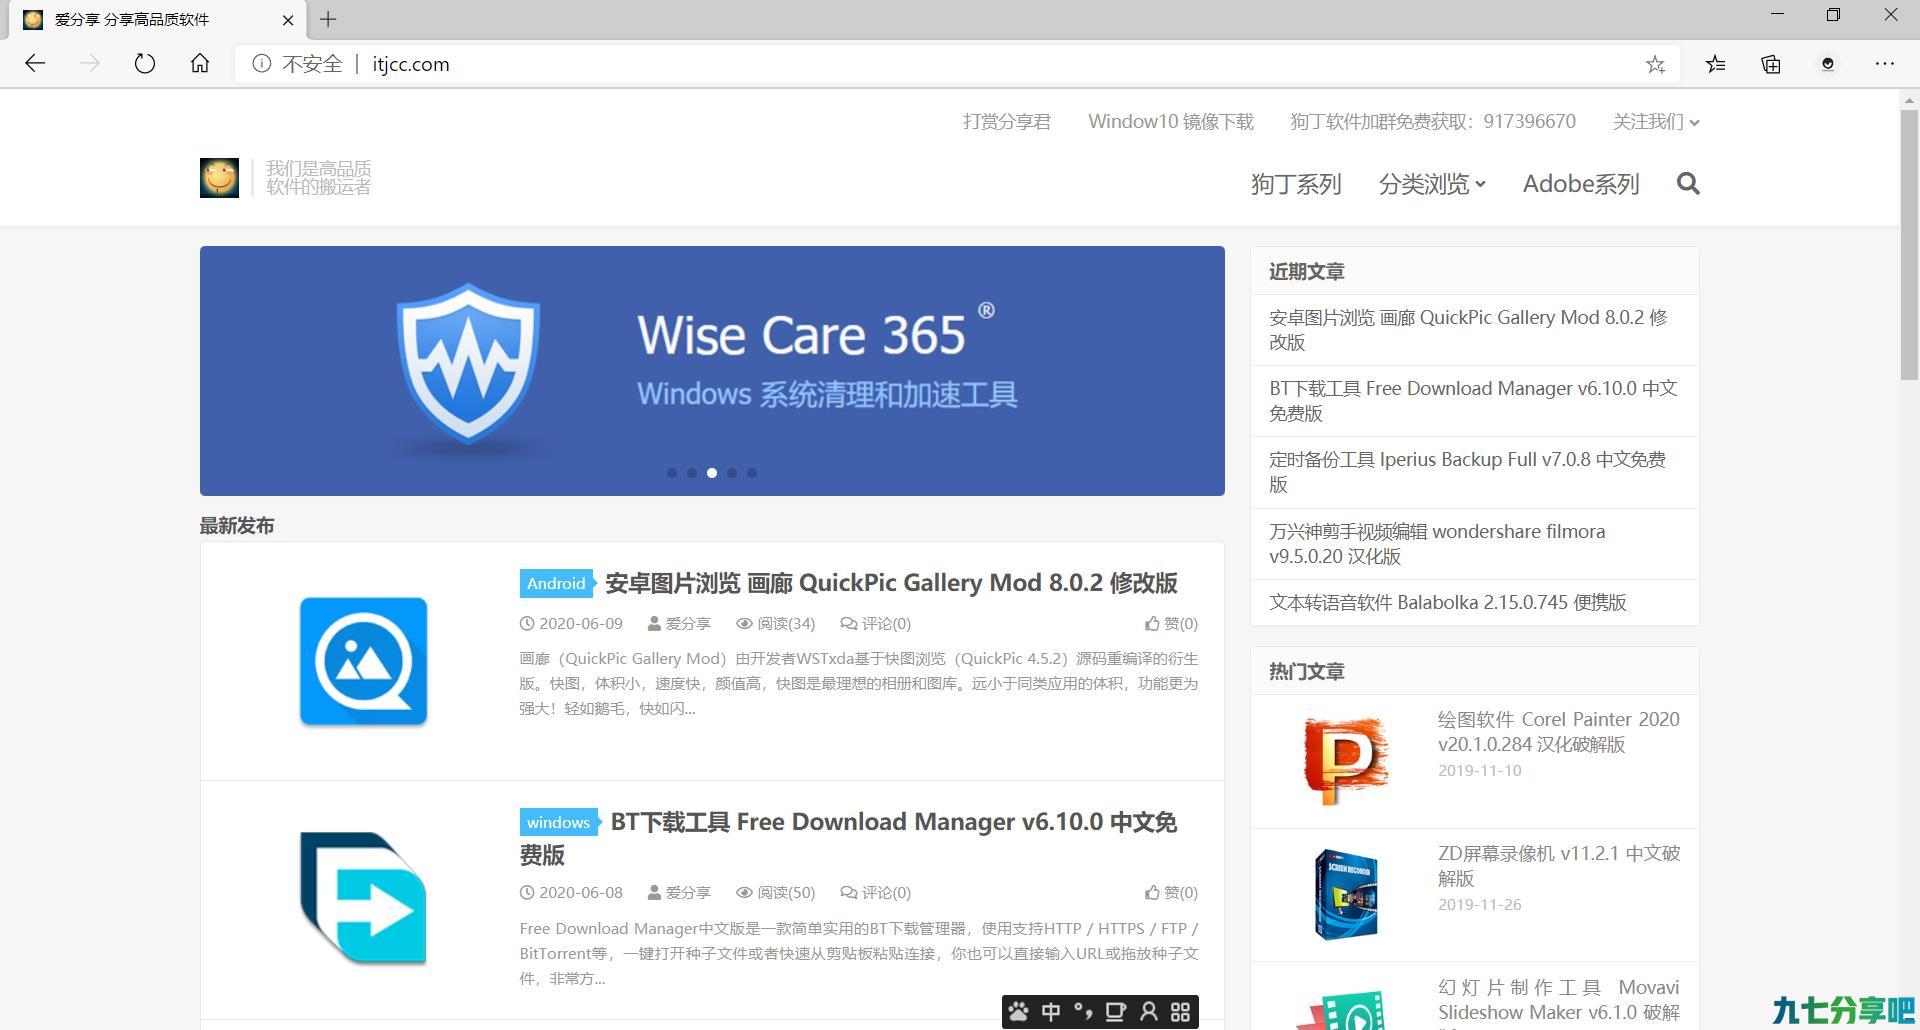1920x1030 pixels.
Task: Toggle Chinese 中 input mode
Action: (1051, 1012)
